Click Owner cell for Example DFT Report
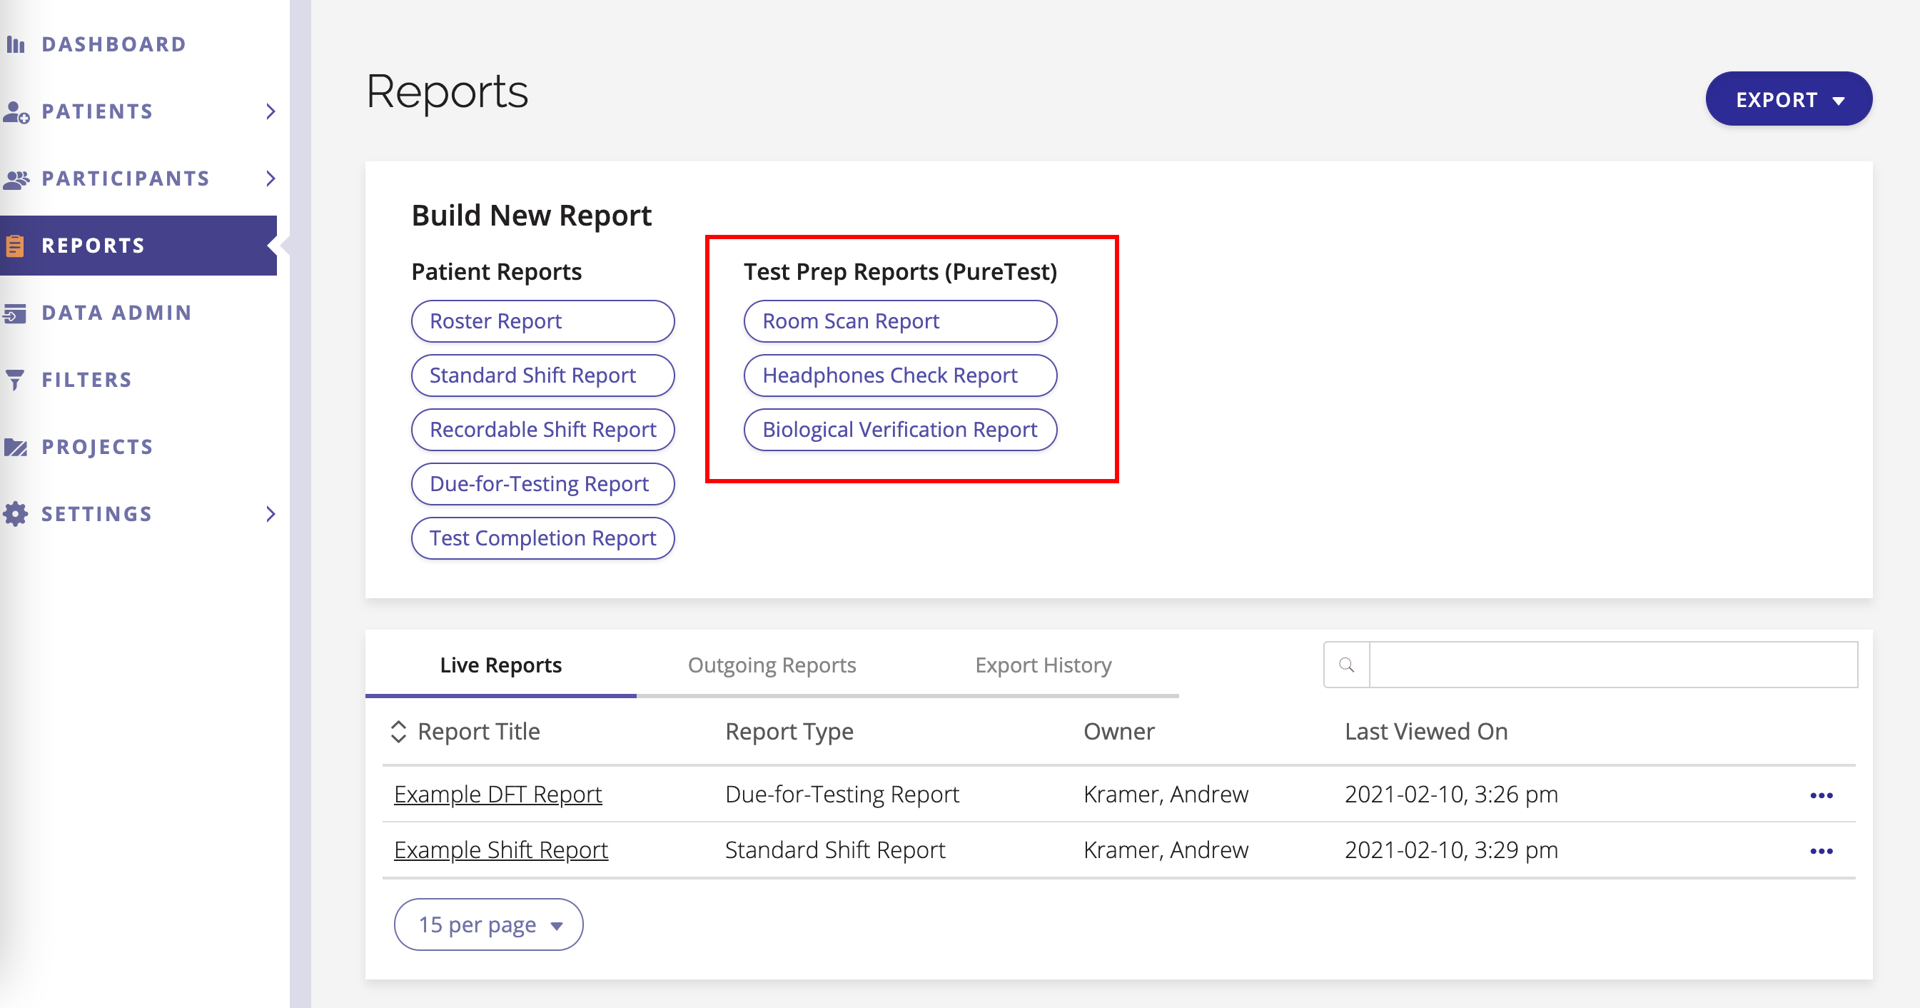This screenshot has width=1920, height=1008. [1166, 794]
